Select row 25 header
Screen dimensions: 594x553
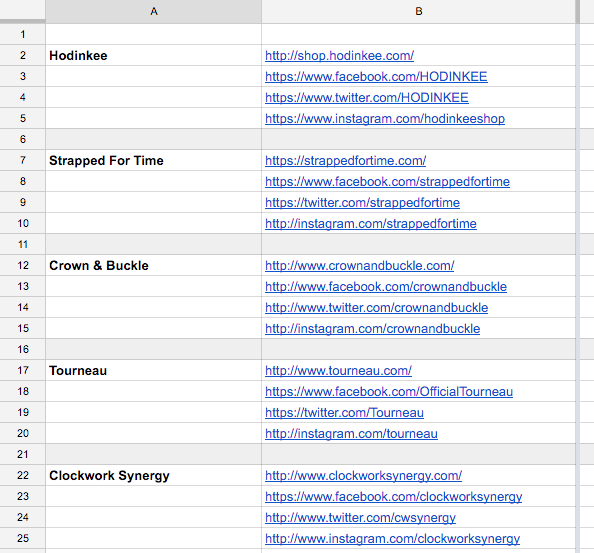23,538
